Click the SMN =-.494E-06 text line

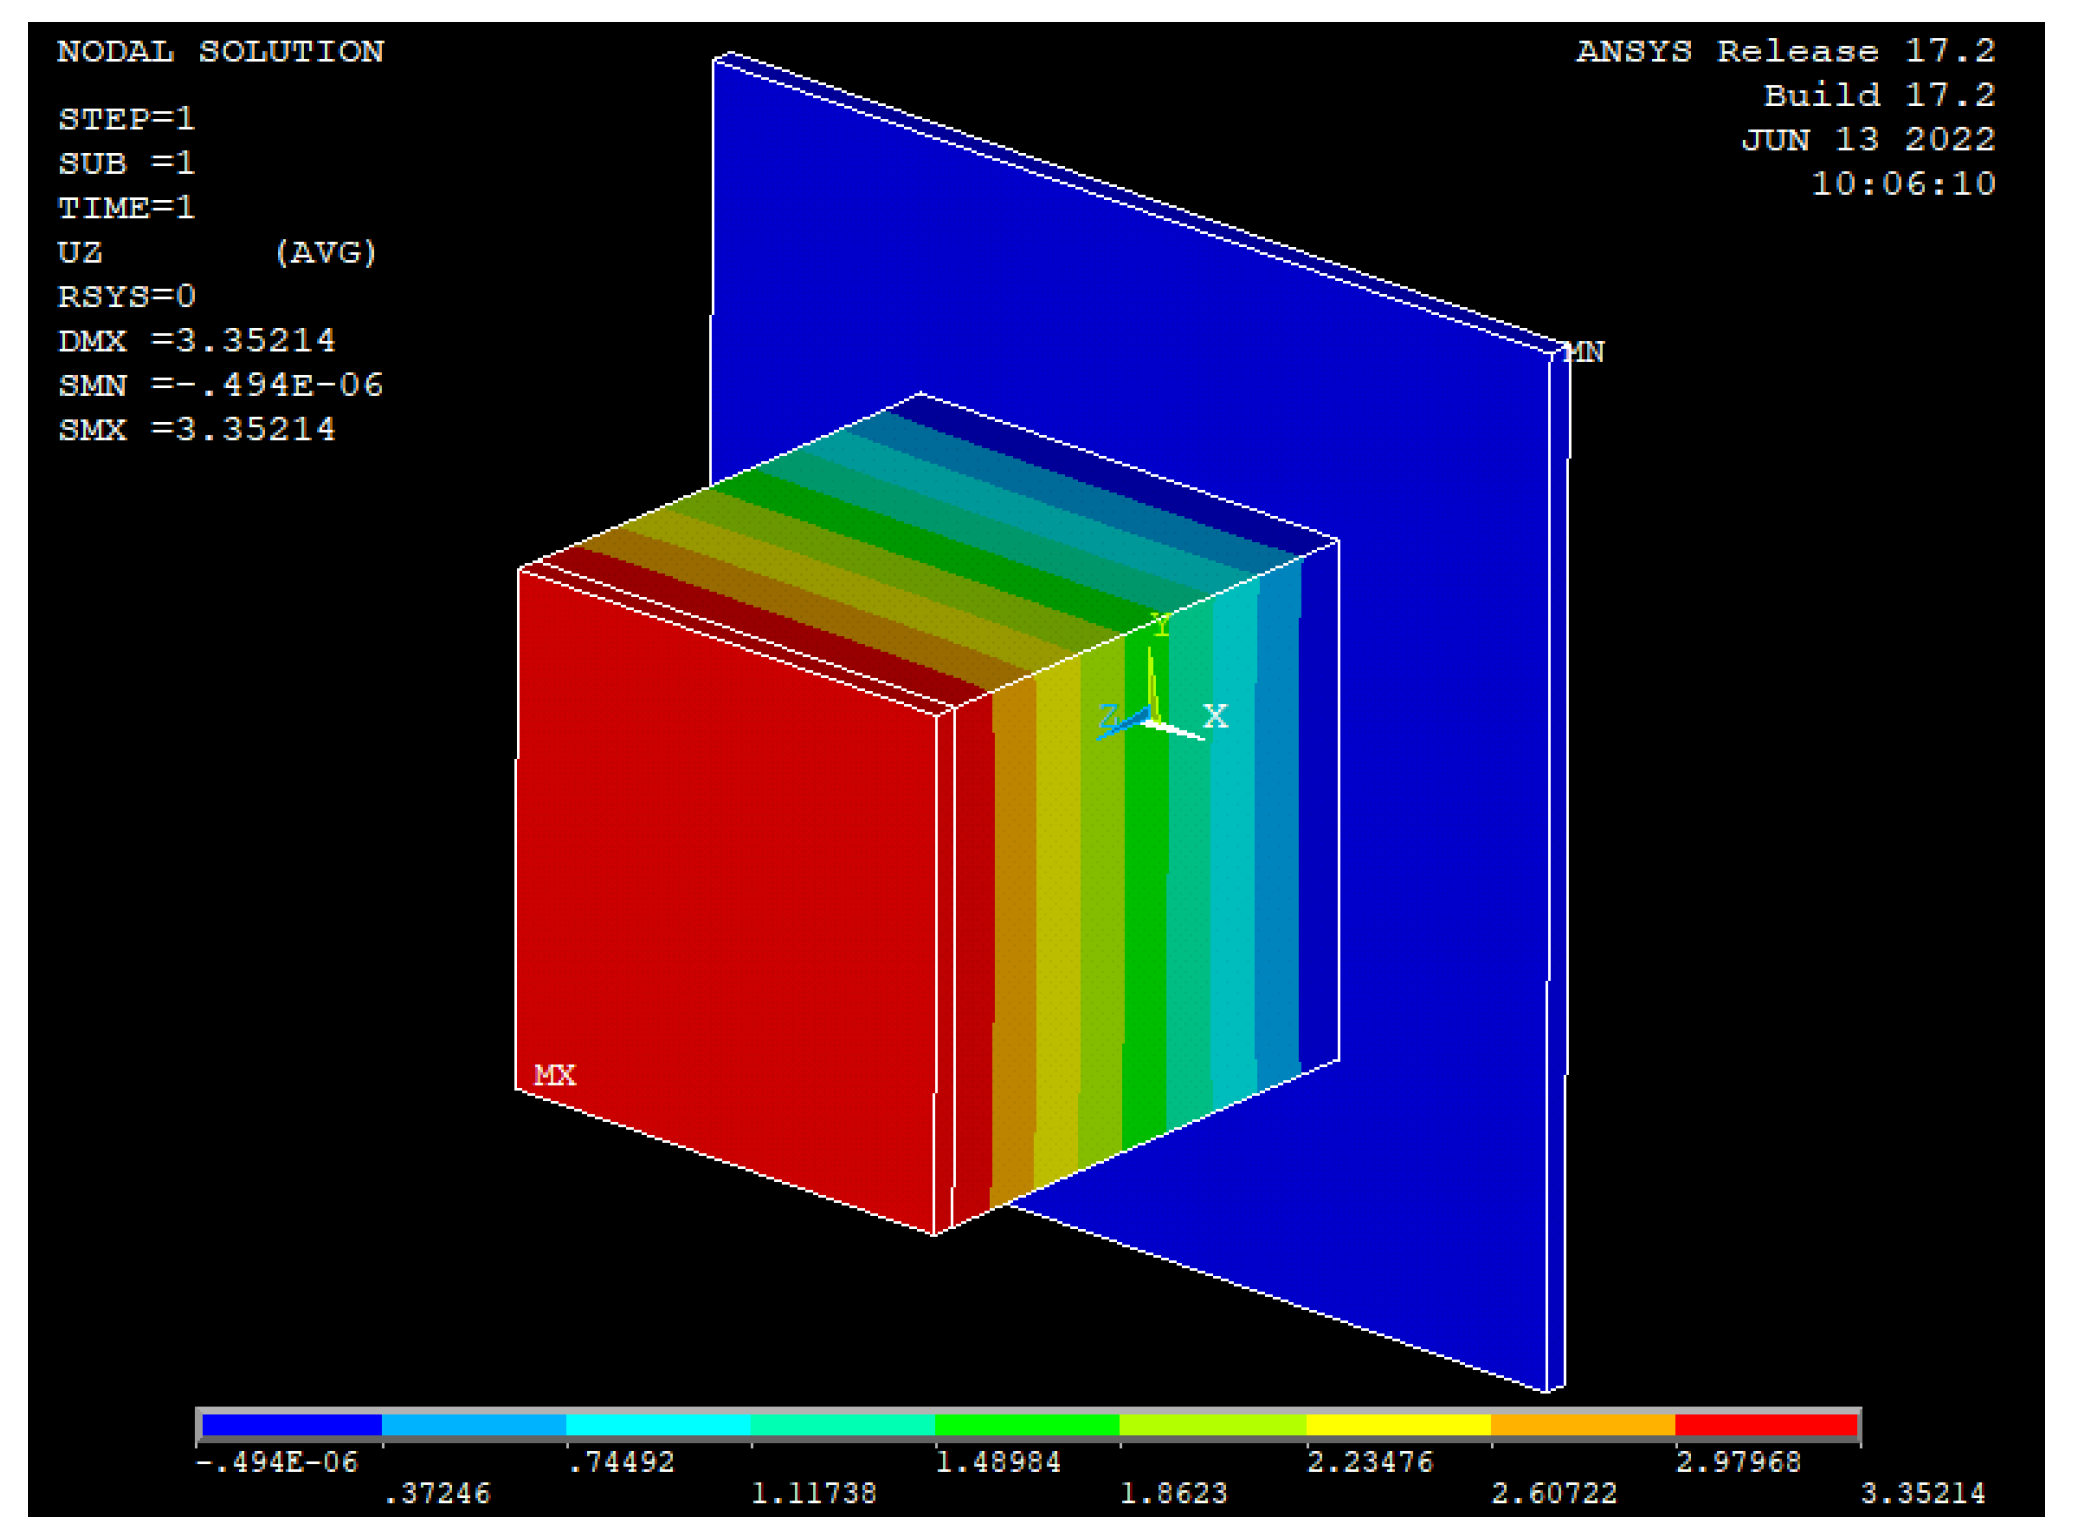click(220, 385)
